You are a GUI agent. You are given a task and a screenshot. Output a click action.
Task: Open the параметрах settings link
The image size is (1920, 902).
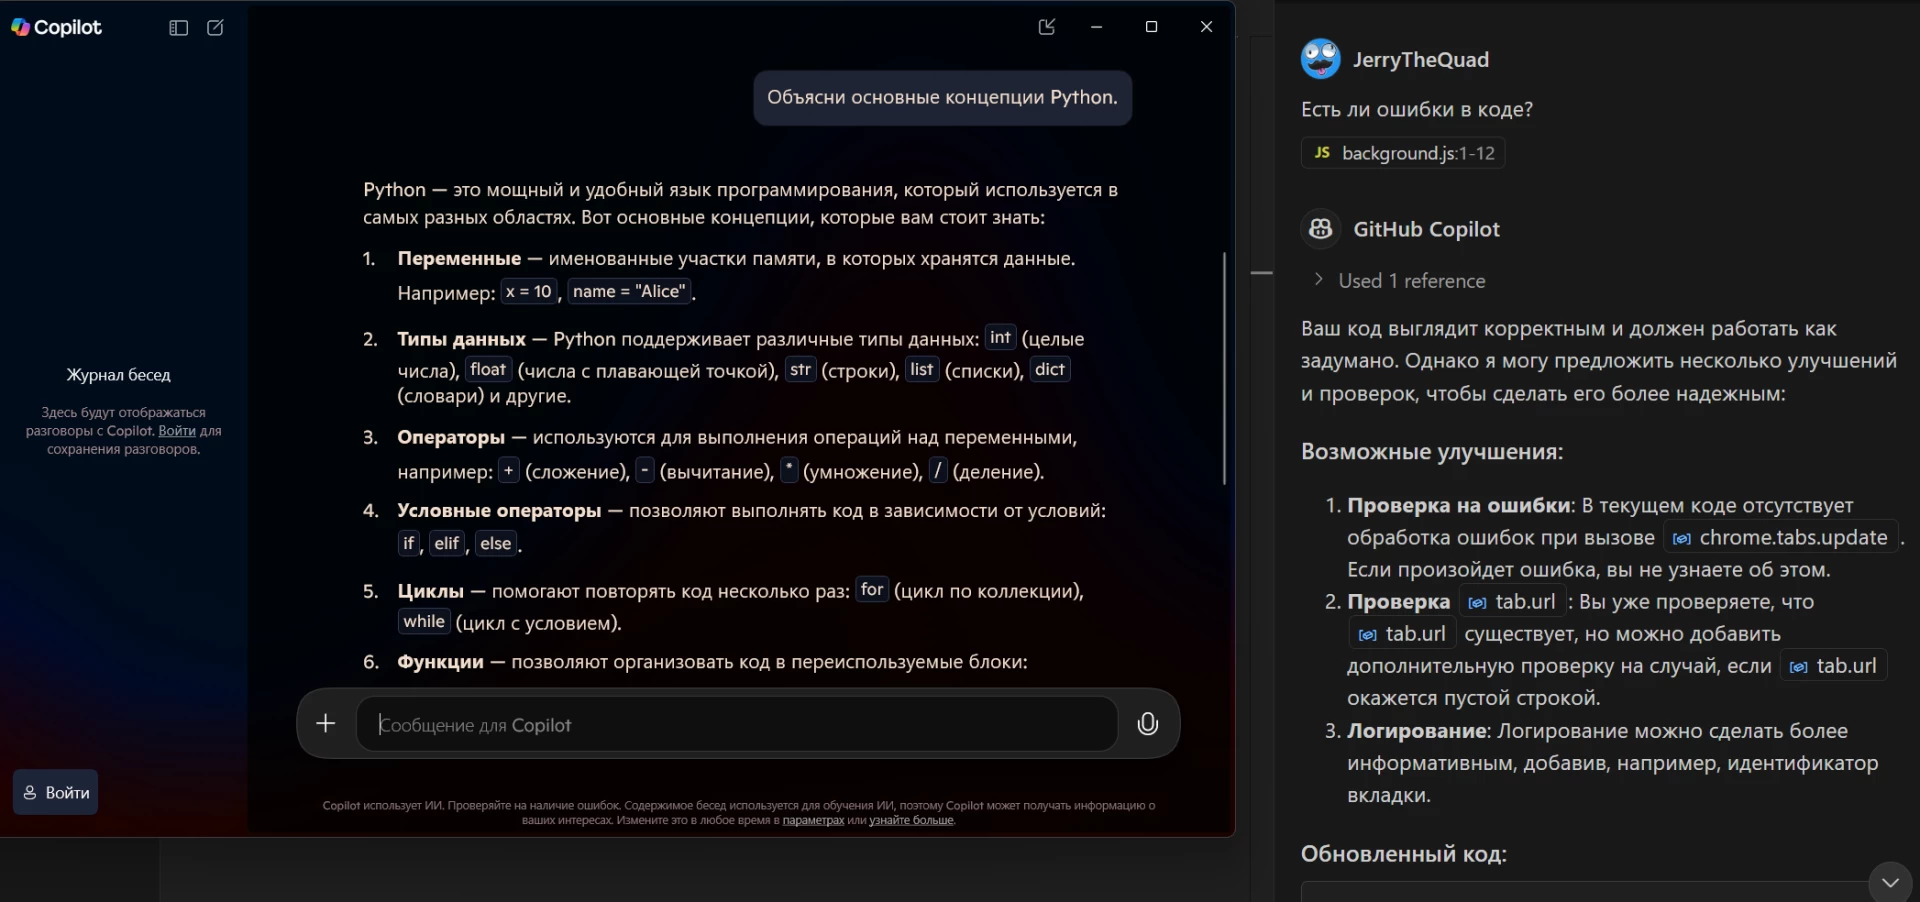pos(813,820)
